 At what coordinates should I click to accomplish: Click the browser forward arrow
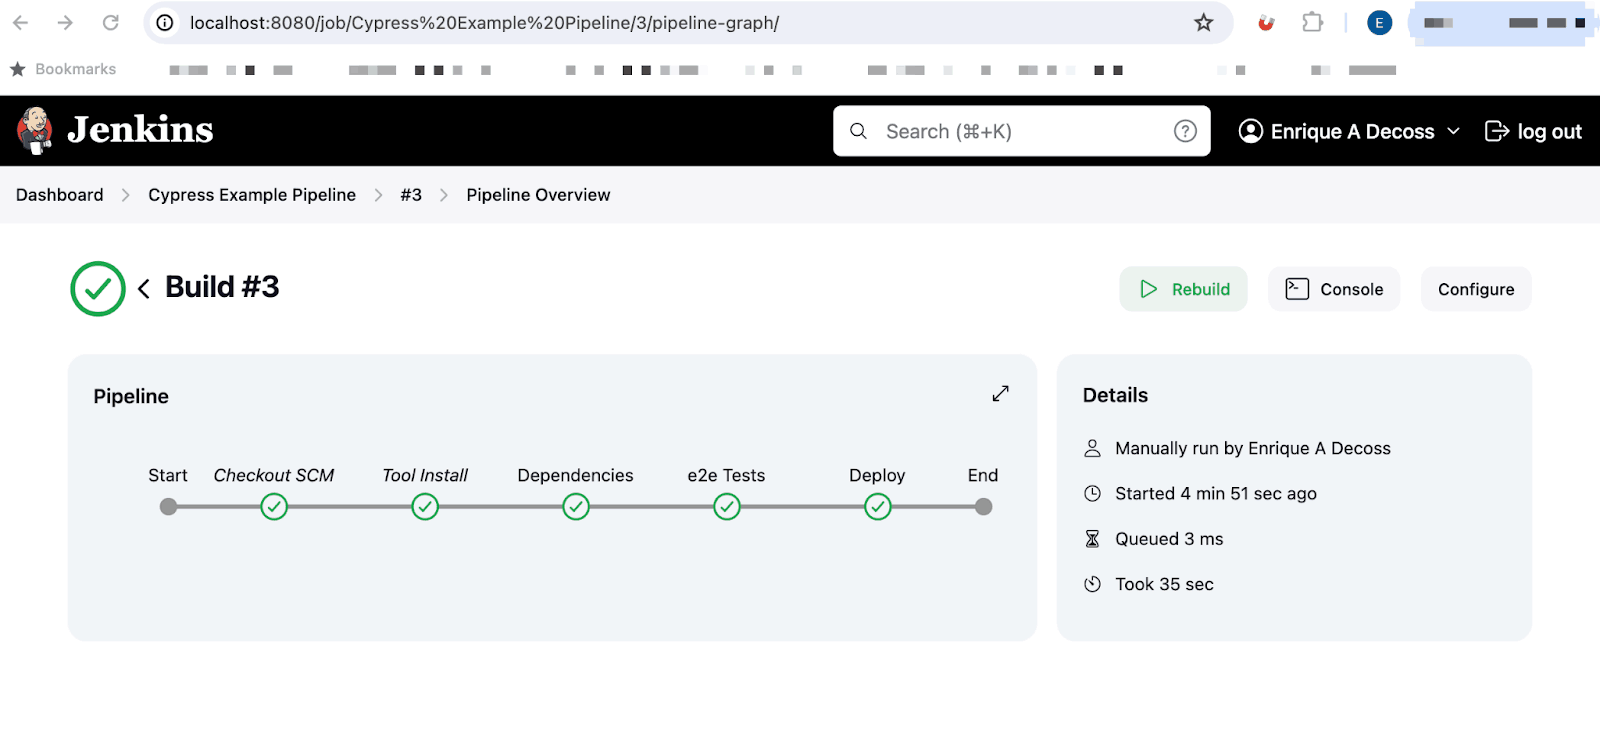65,22
